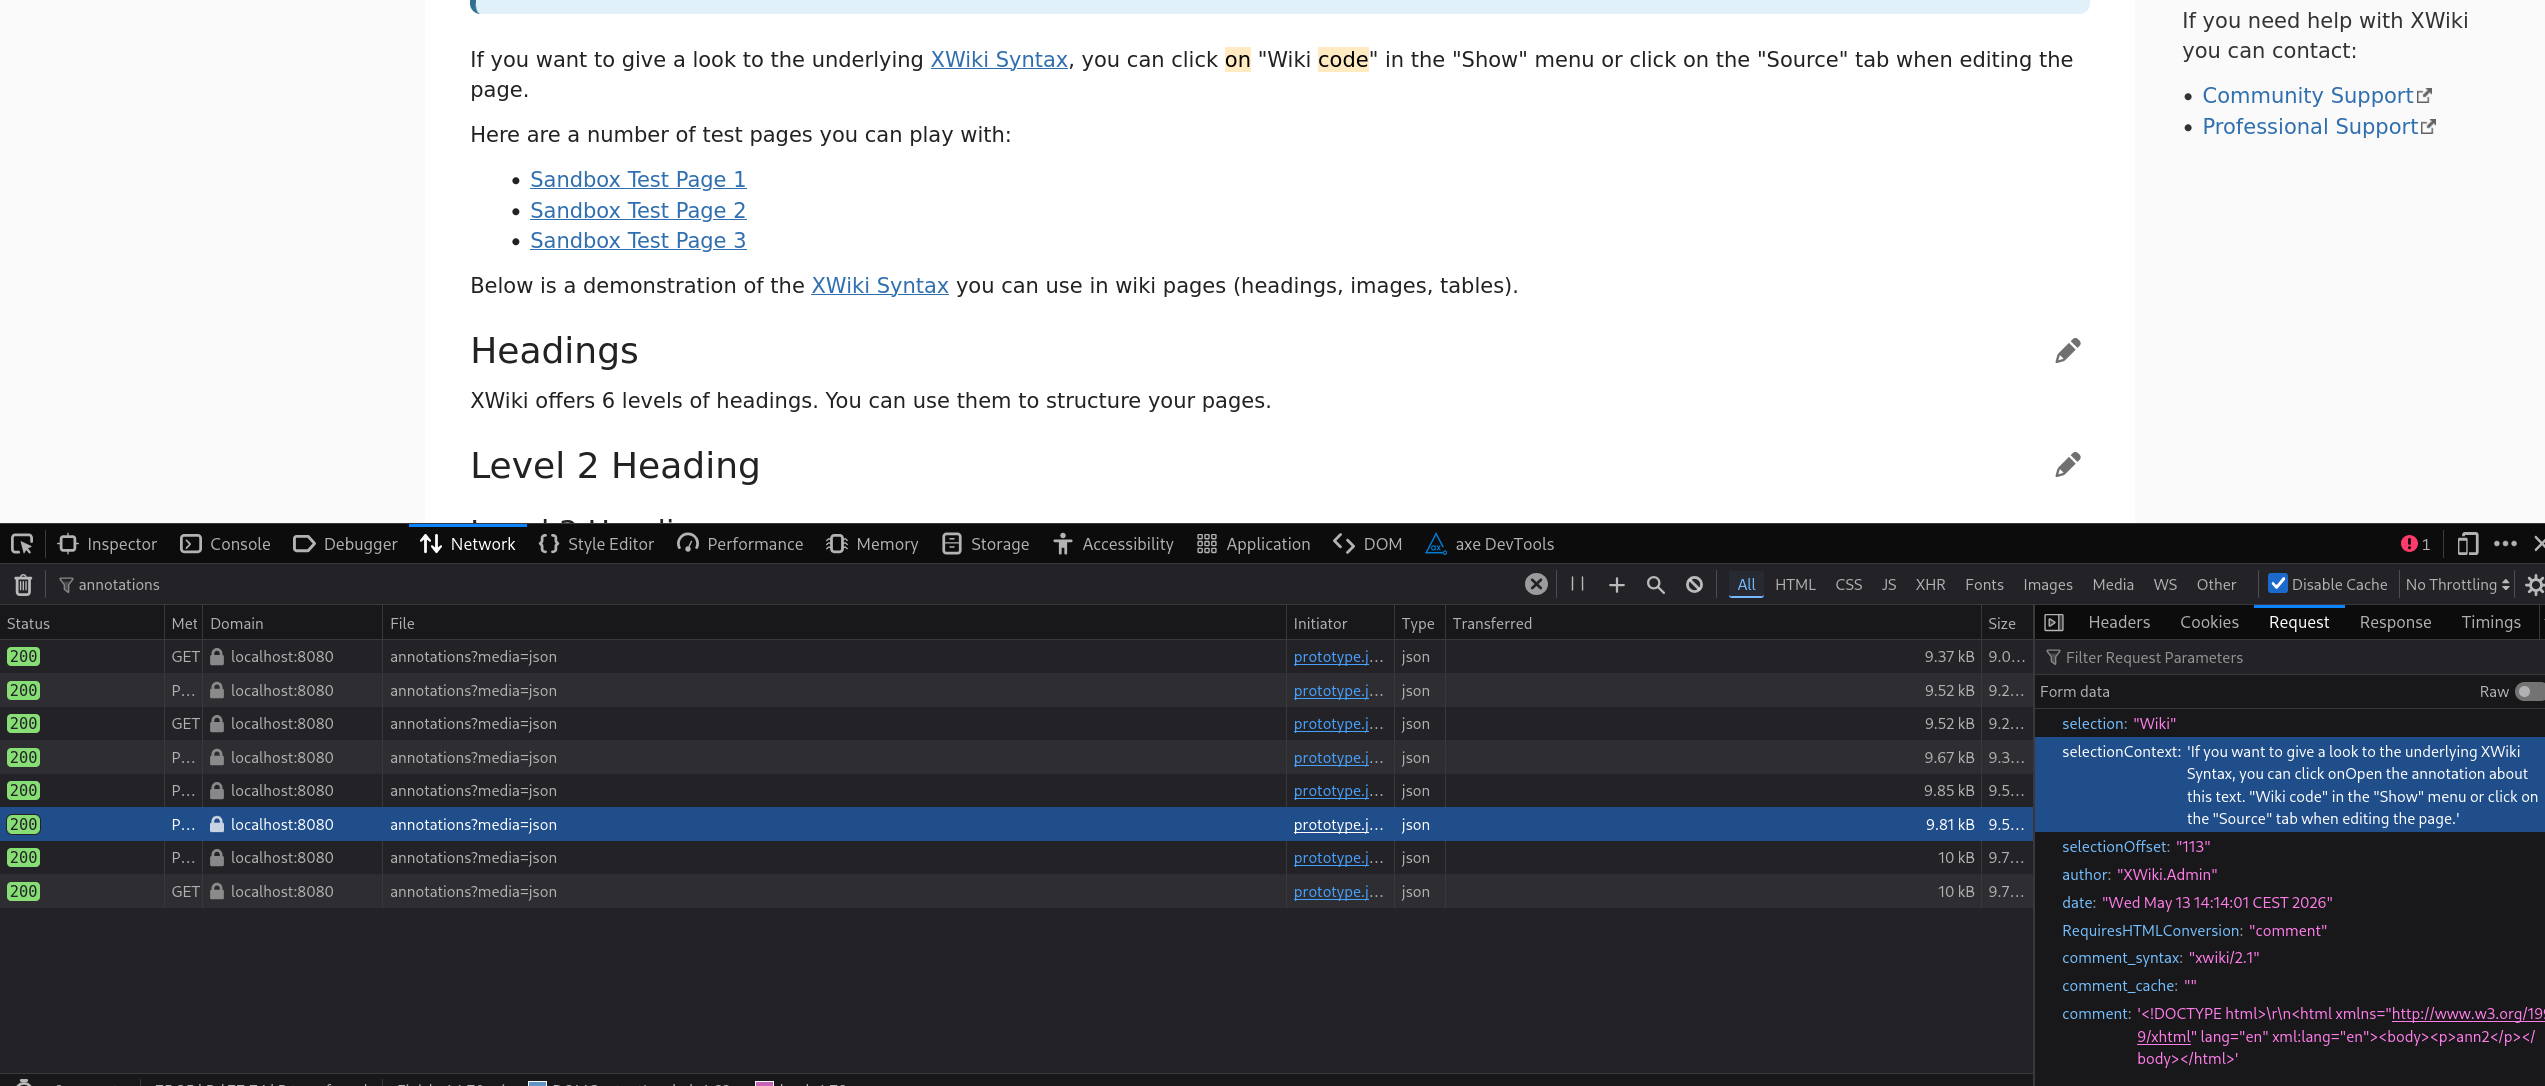The width and height of the screenshot is (2545, 1086).
Task: Click the lock icon in the selected request row
Action: tap(217, 825)
